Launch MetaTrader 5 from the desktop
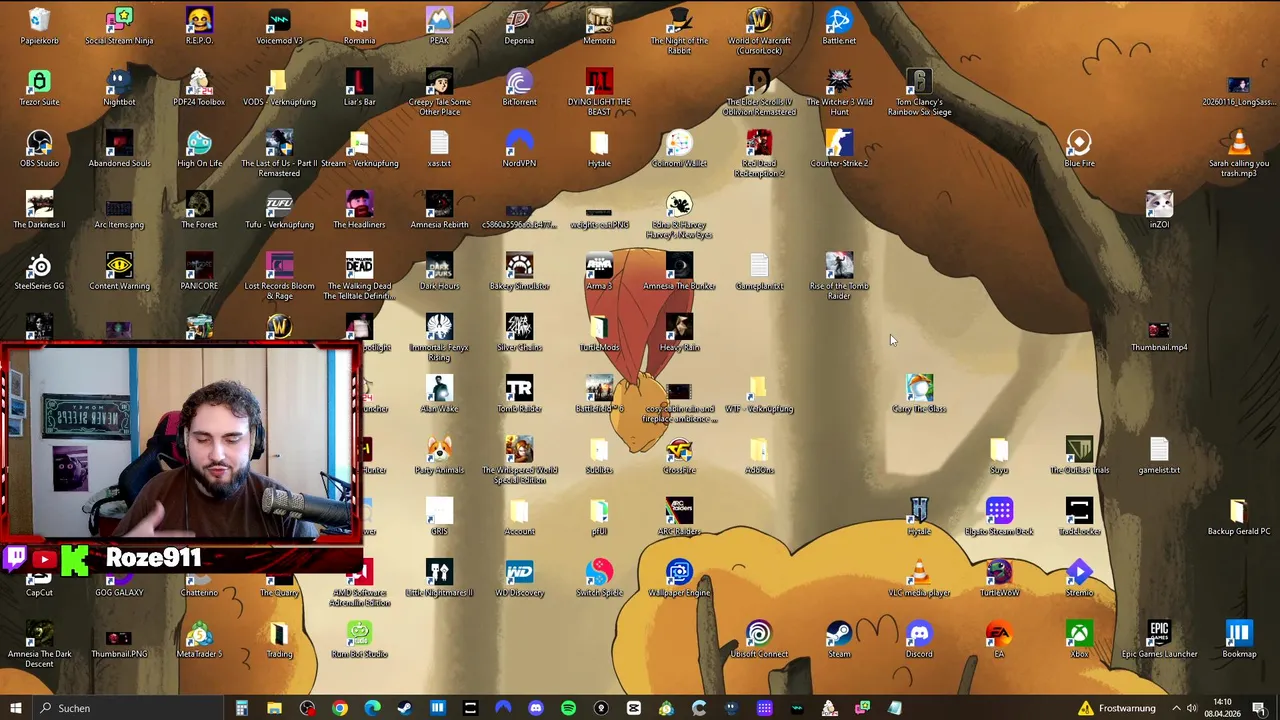The height and width of the screenshot is (720, 1280). click(199, 639)
